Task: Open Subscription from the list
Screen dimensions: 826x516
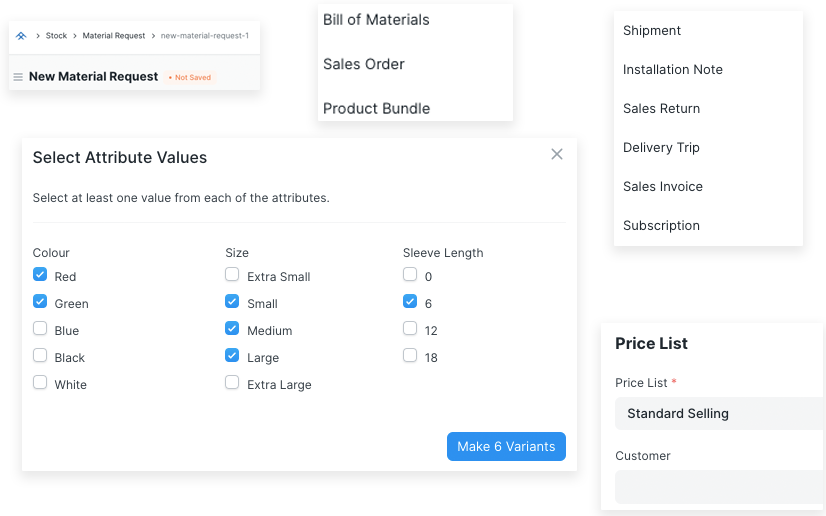Action: (x=661, y=225)
